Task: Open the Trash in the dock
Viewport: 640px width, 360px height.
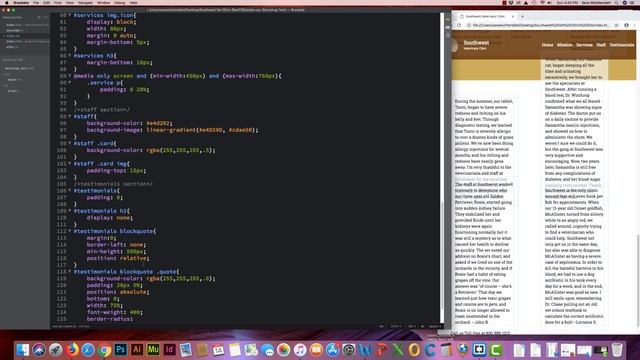Action: tap(617, 350)
